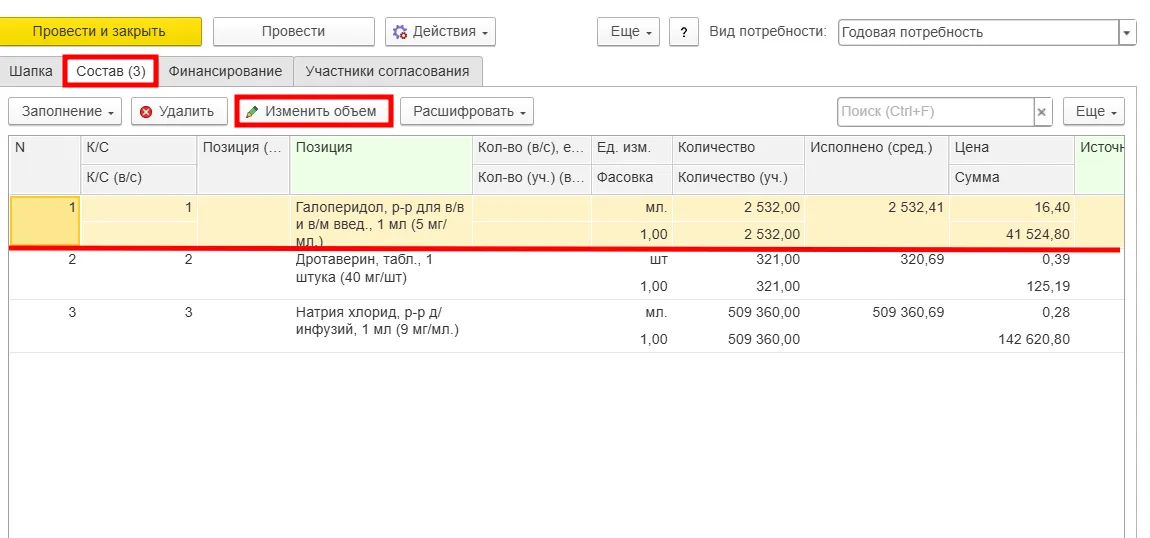The width and height of the screenshot is (1150, 538).
Task: Click the sum cell 41 524,80
Action: tap(1011, 235)
